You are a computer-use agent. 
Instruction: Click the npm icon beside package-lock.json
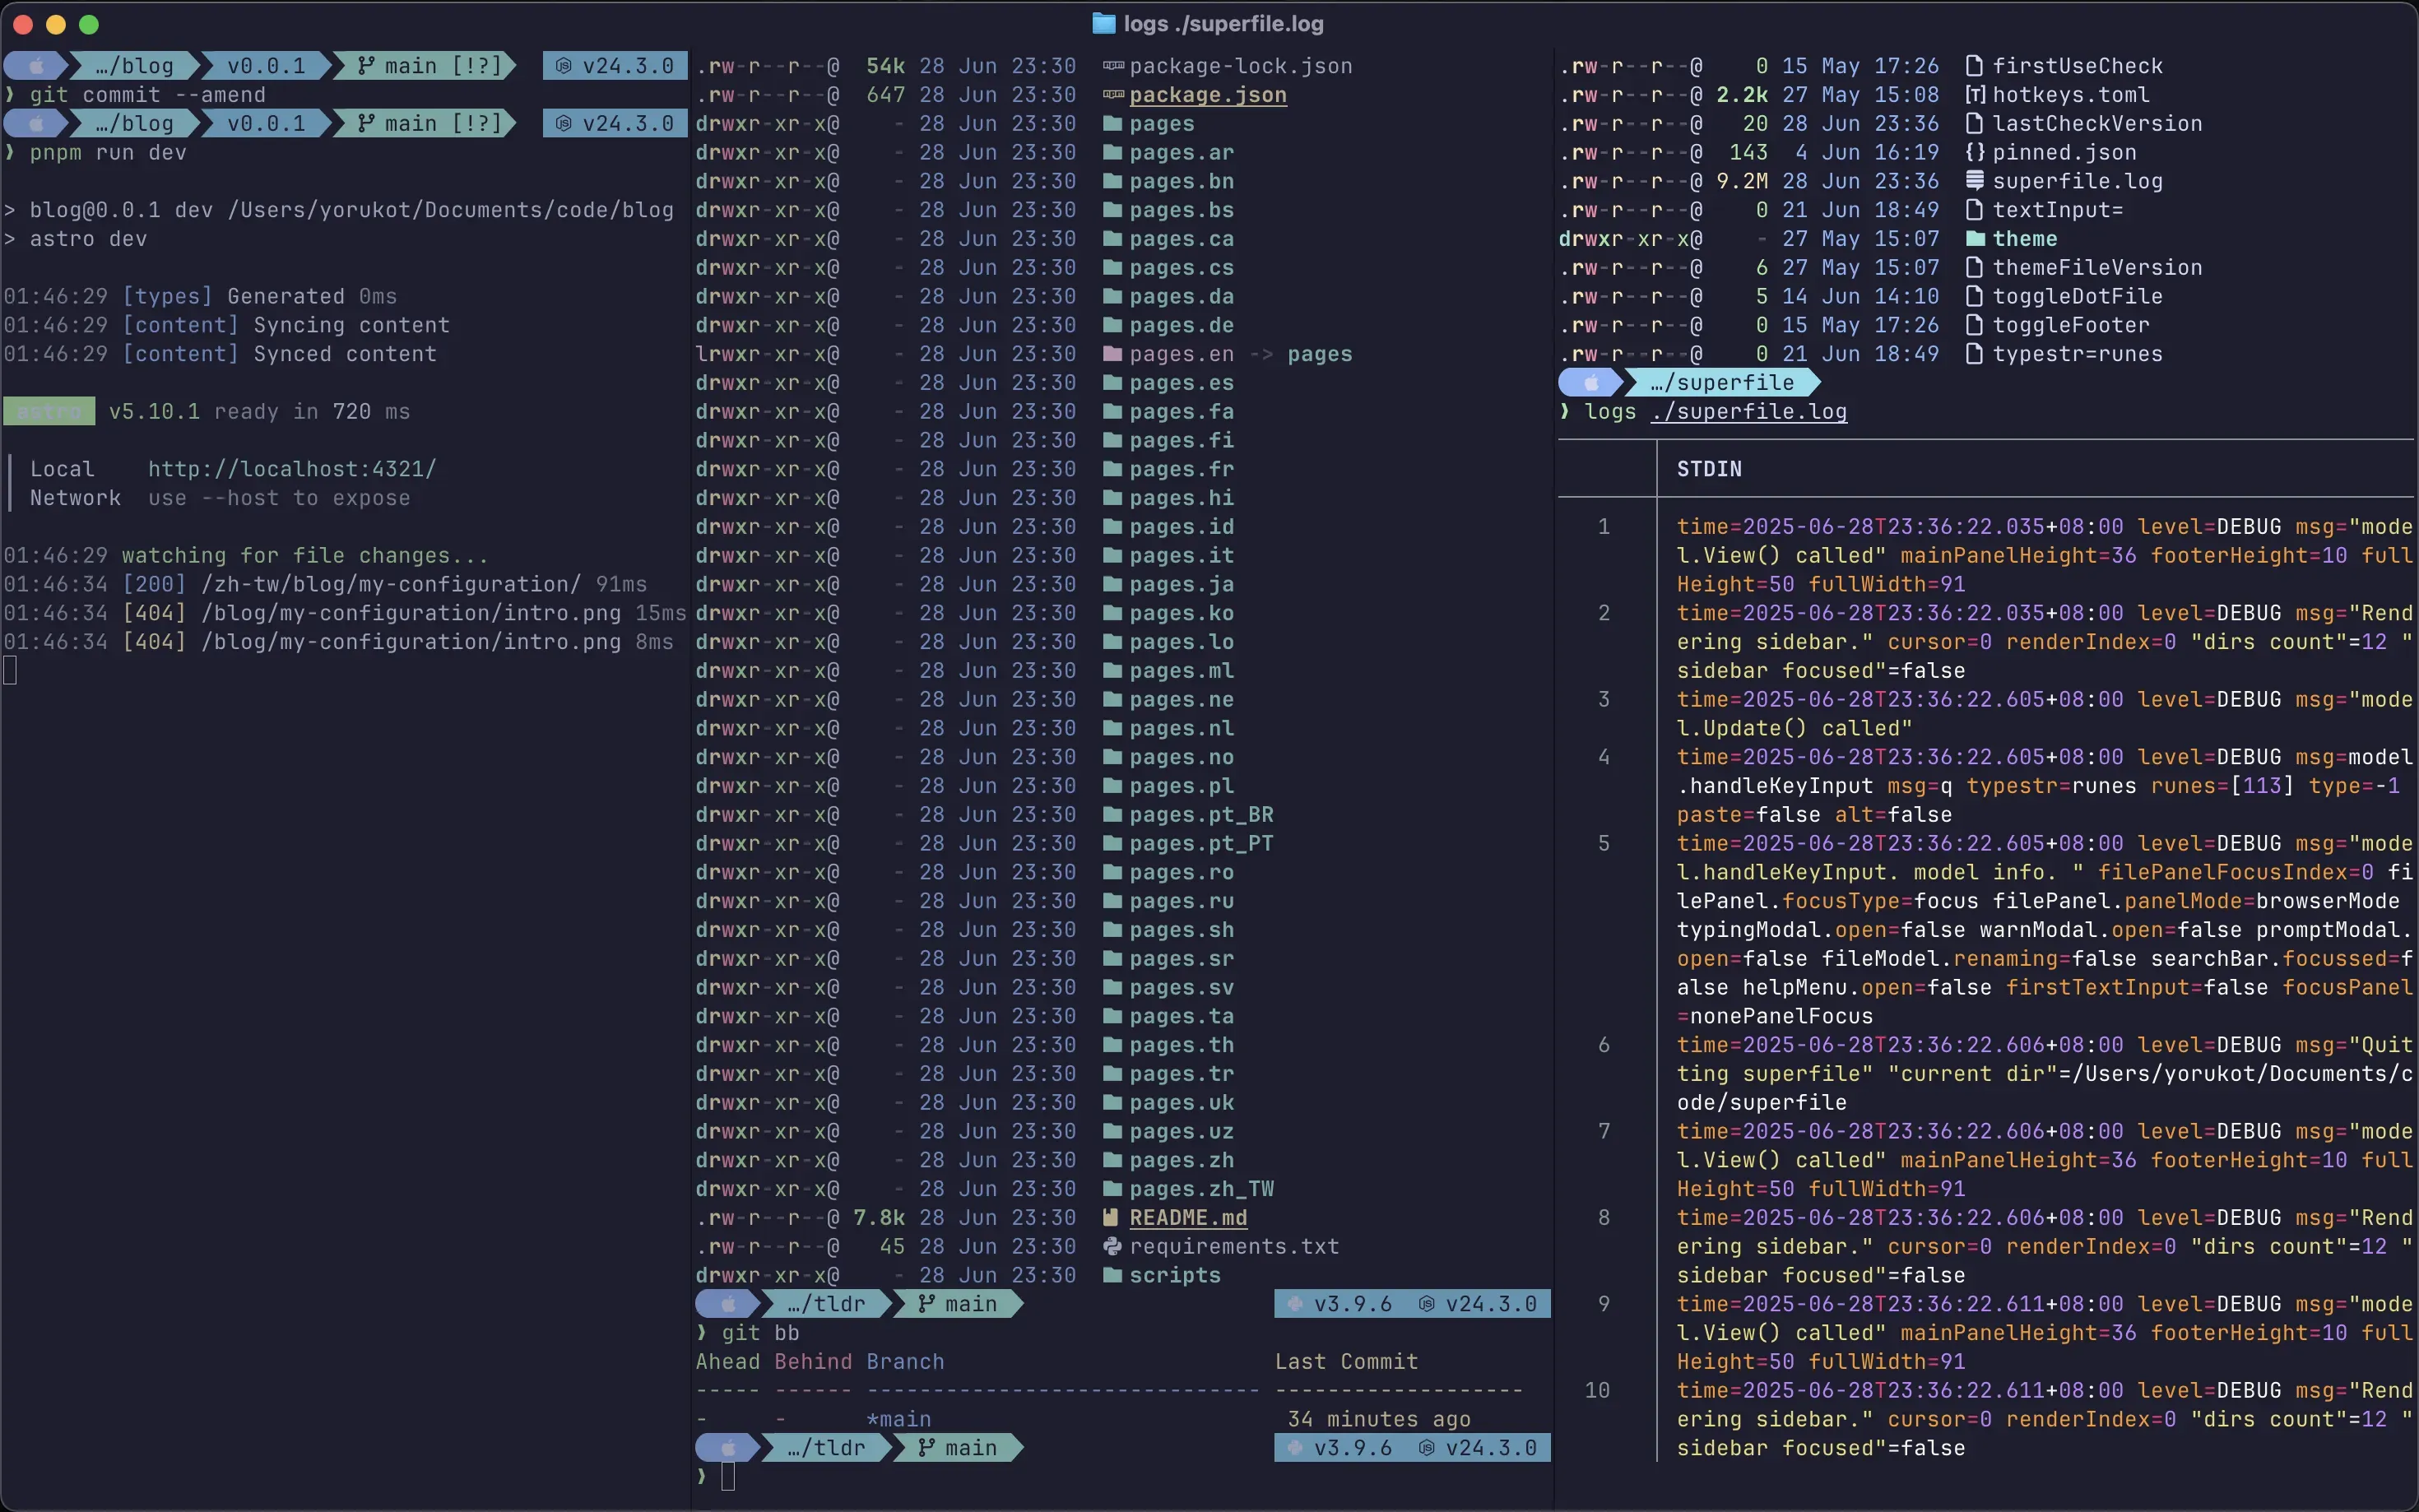click(x=1112, y=66)
